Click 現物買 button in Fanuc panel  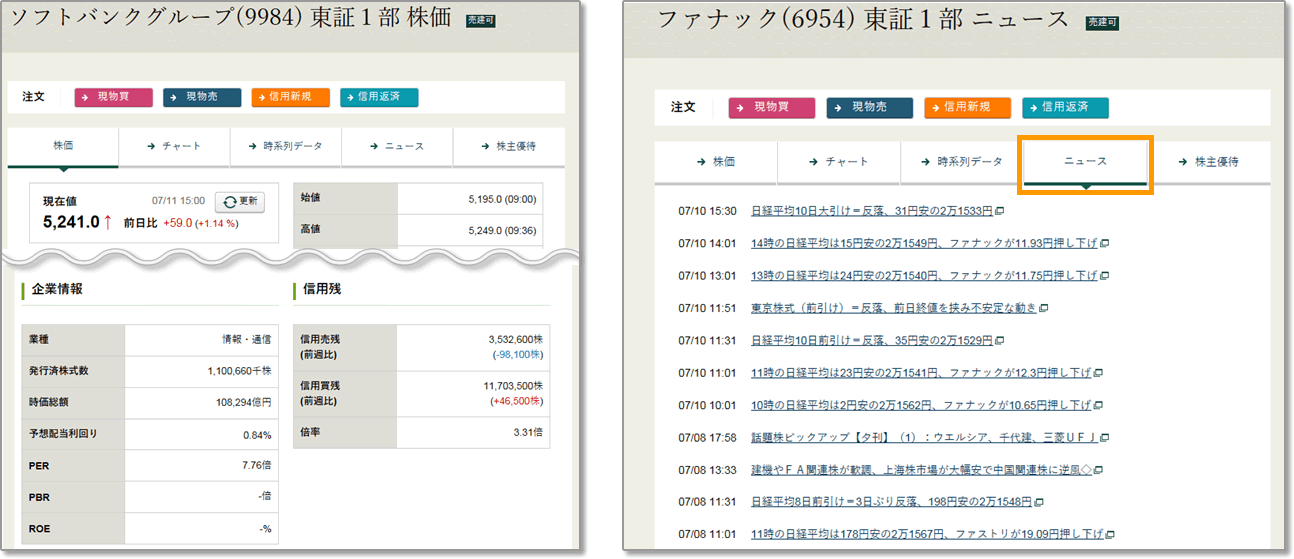pyautogui.click(x=772, y=107)
